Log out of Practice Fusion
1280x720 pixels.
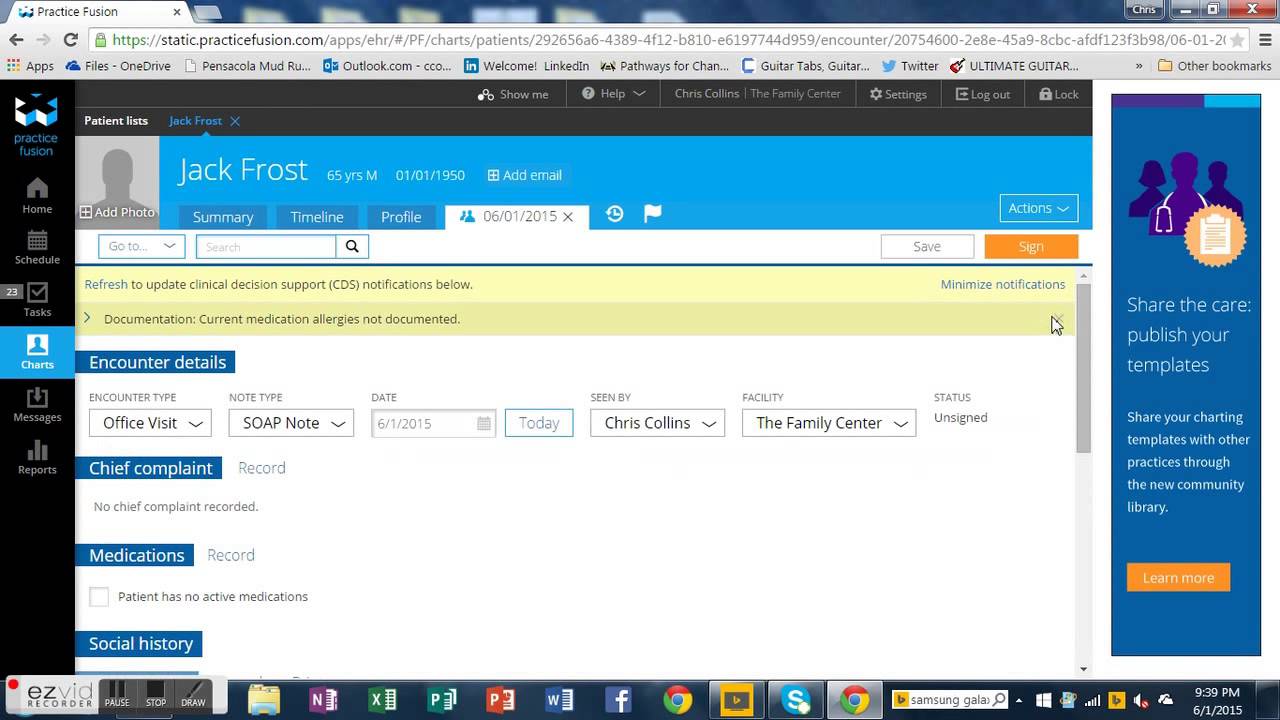click(983, 94)
